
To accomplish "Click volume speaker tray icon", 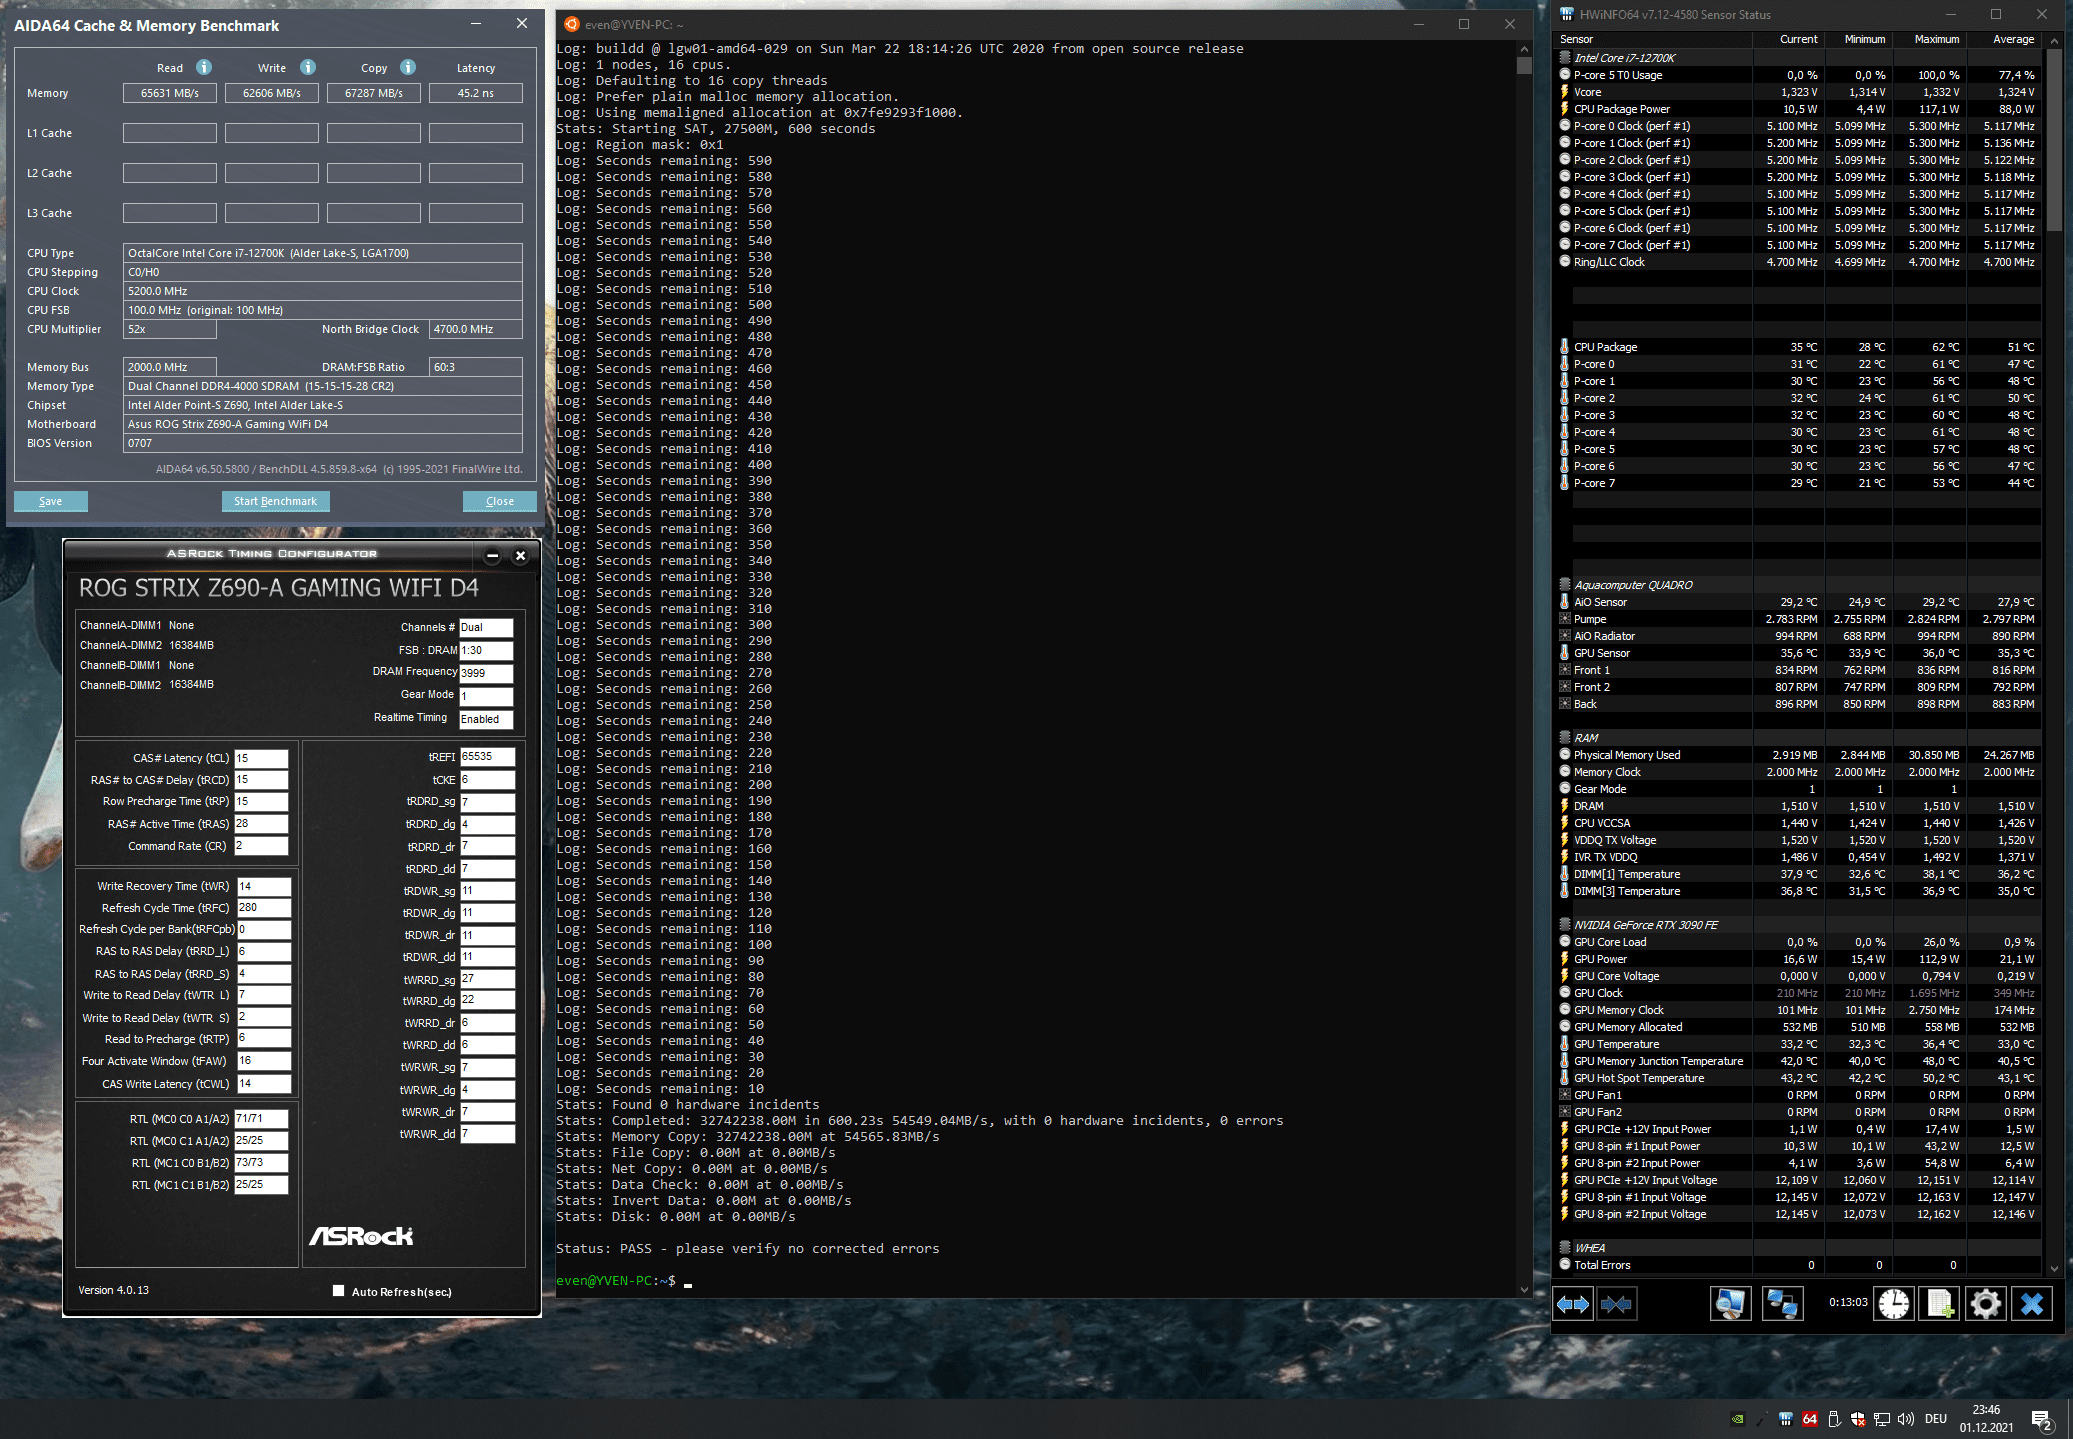I will click(1905, 1419).
